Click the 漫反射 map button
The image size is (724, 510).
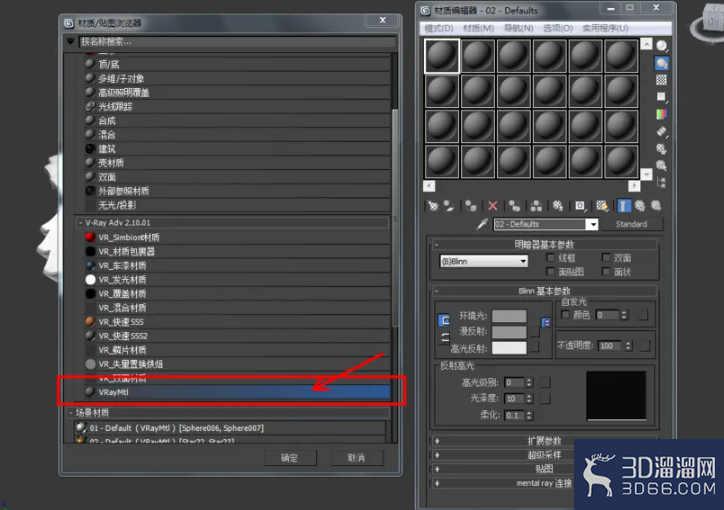click(535, 332)
